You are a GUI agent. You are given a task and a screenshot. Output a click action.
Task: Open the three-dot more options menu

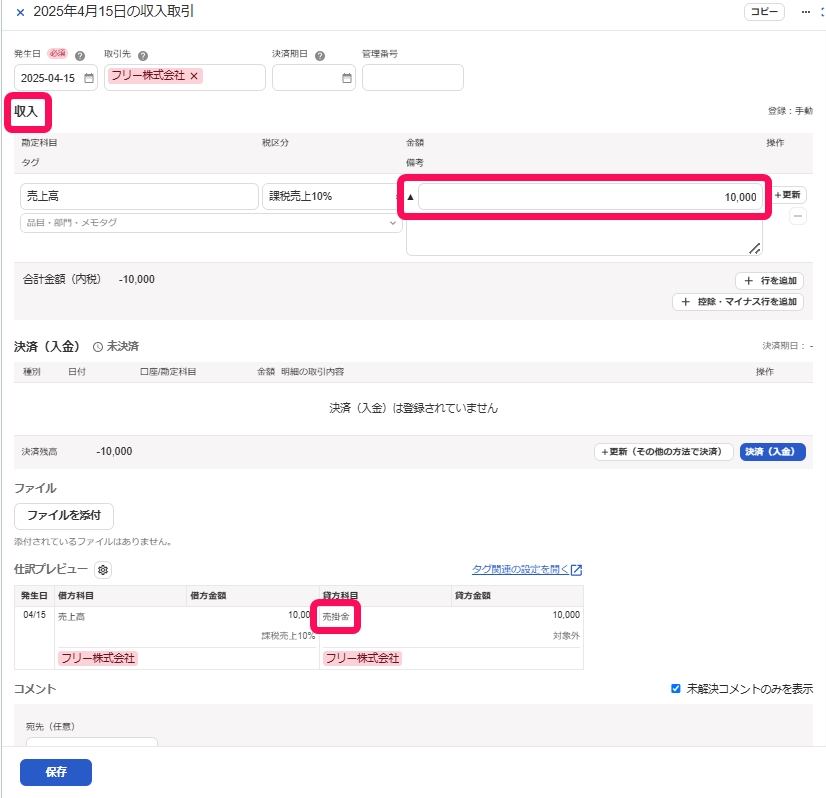(805, 12)
